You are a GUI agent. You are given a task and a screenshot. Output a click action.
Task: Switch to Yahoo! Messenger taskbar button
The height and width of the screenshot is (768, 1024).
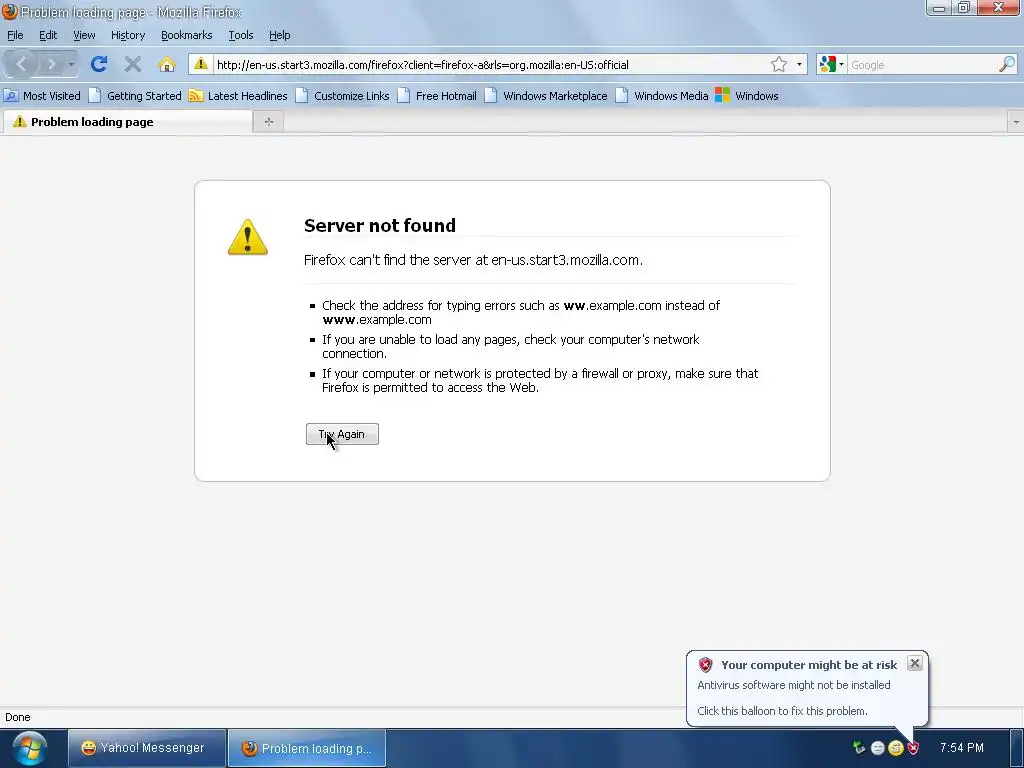pos(147,748)
